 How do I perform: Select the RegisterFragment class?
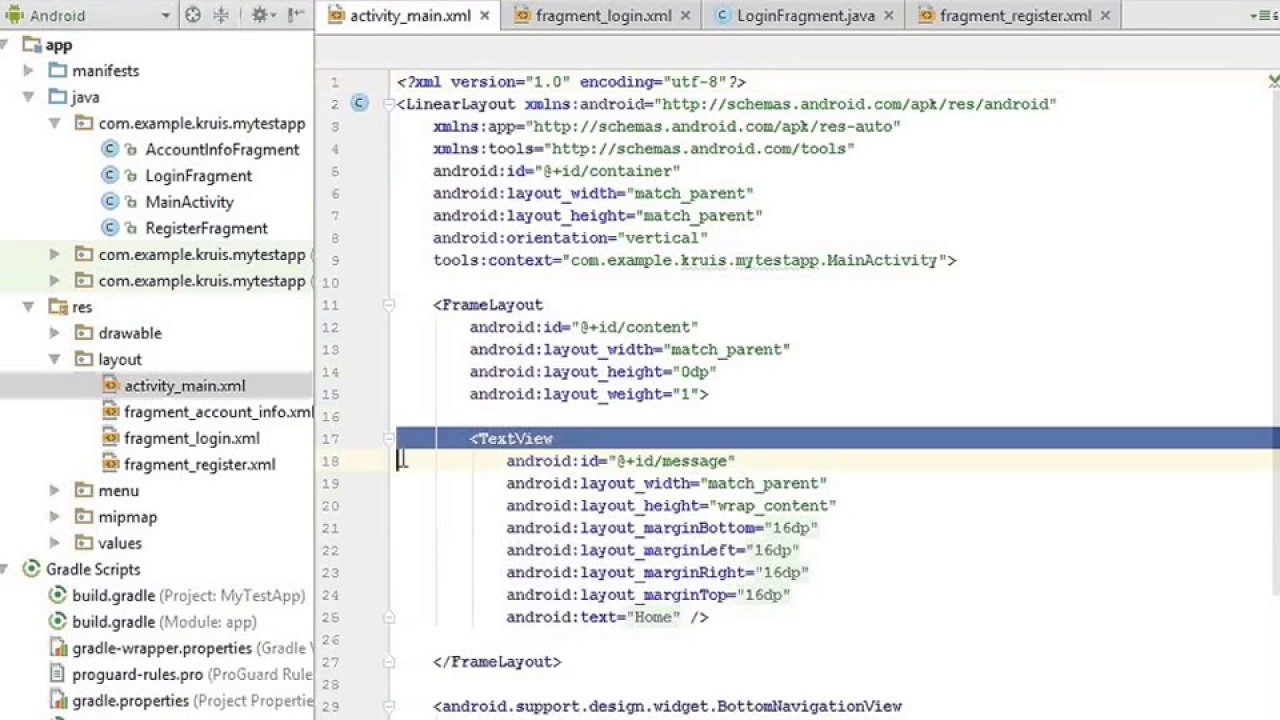coord(206,228)
